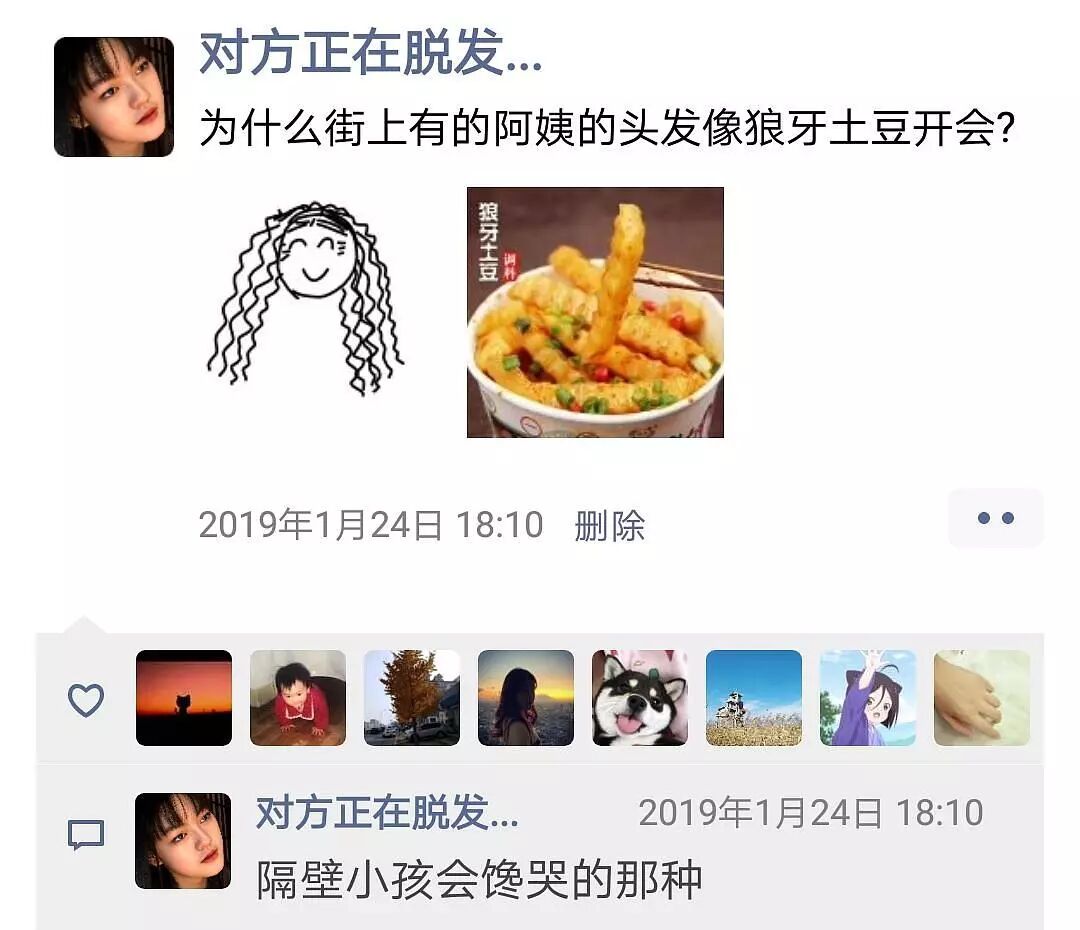Tap the comment speech bubble icon

pyautogui.click(x=86, y=835)
